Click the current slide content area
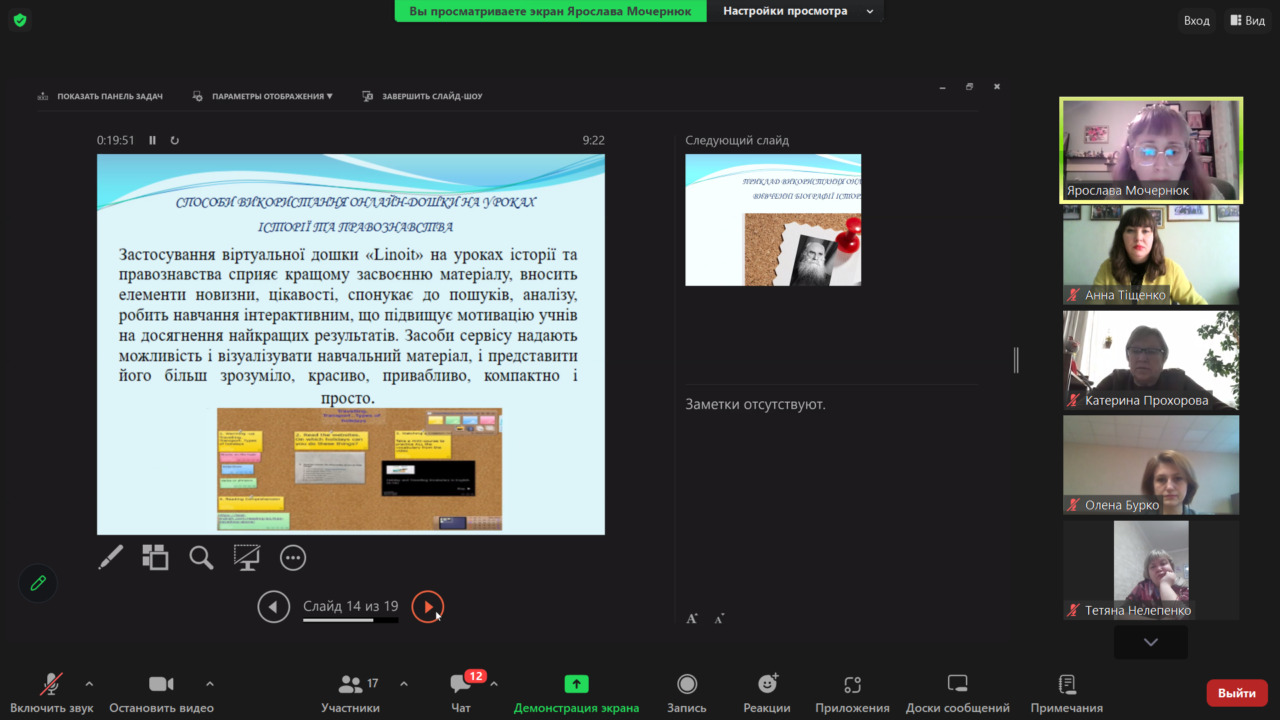1280x720 pixels. click(351, 344)
